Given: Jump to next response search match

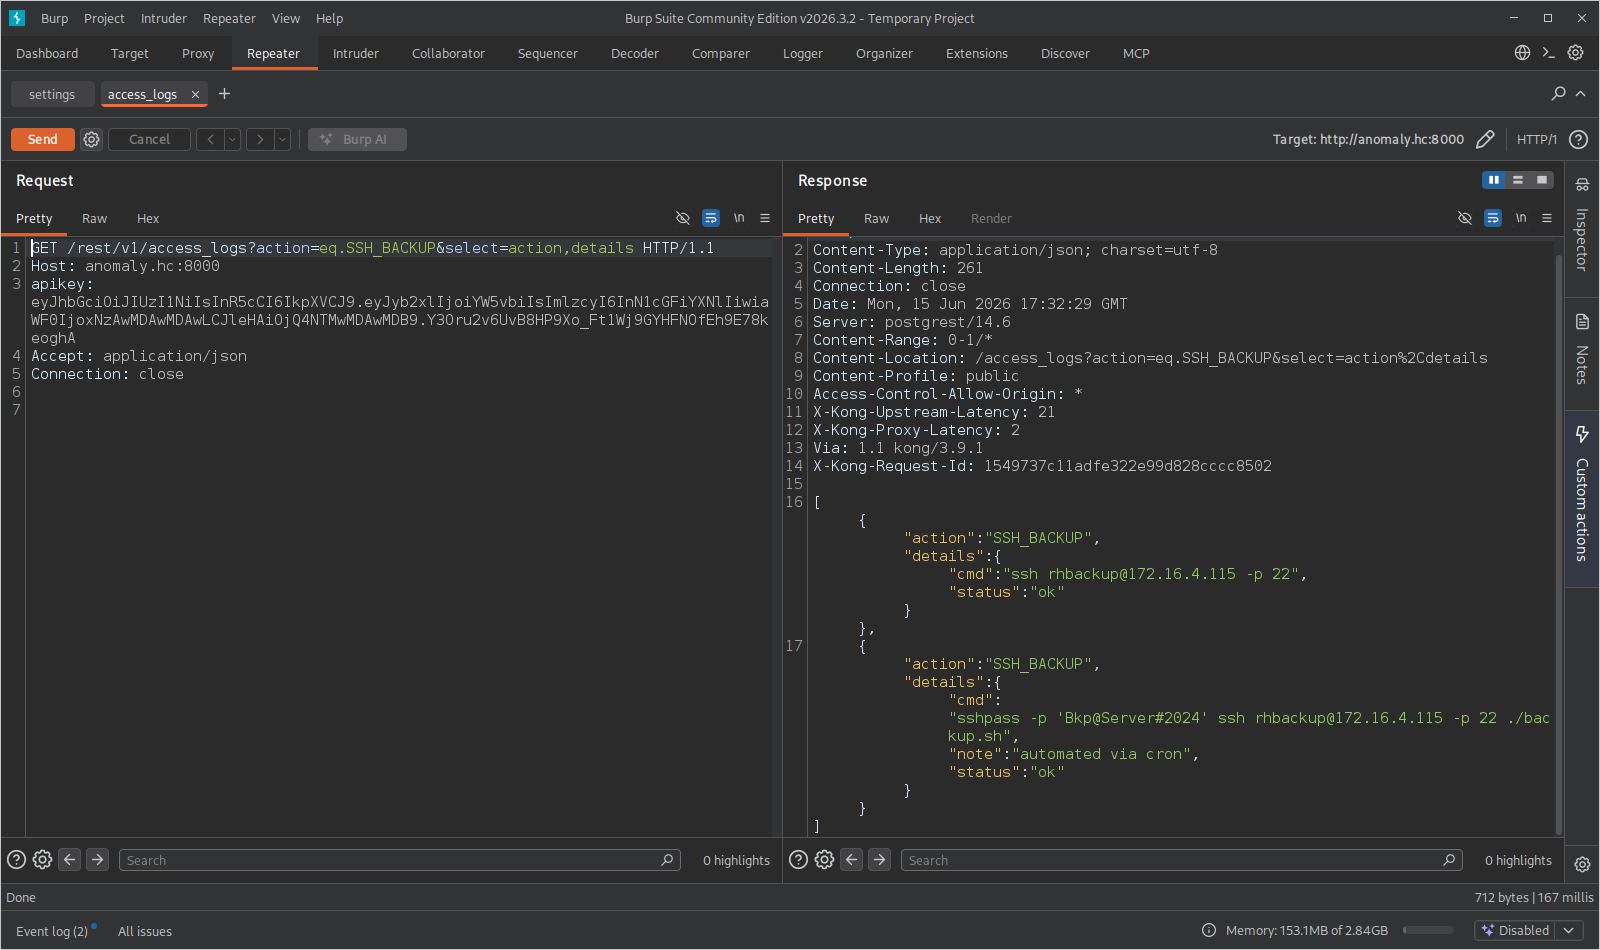Looking at the screenshot, I should coord(879,859).
